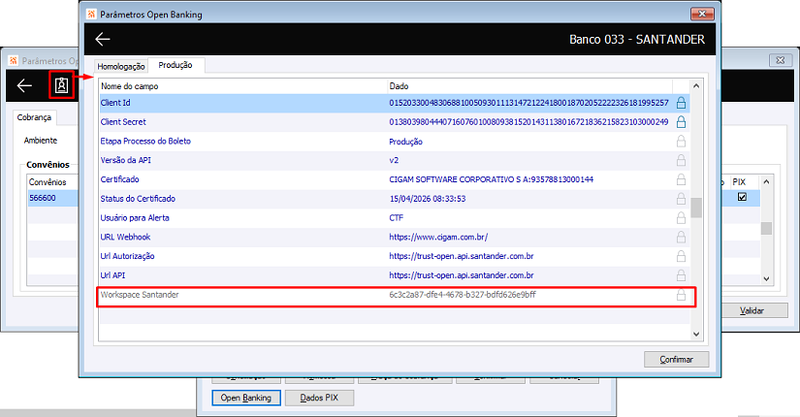Click the lock icon on Url Autorização row
Viewport: 800px width, 417px height.
(681, 256)
